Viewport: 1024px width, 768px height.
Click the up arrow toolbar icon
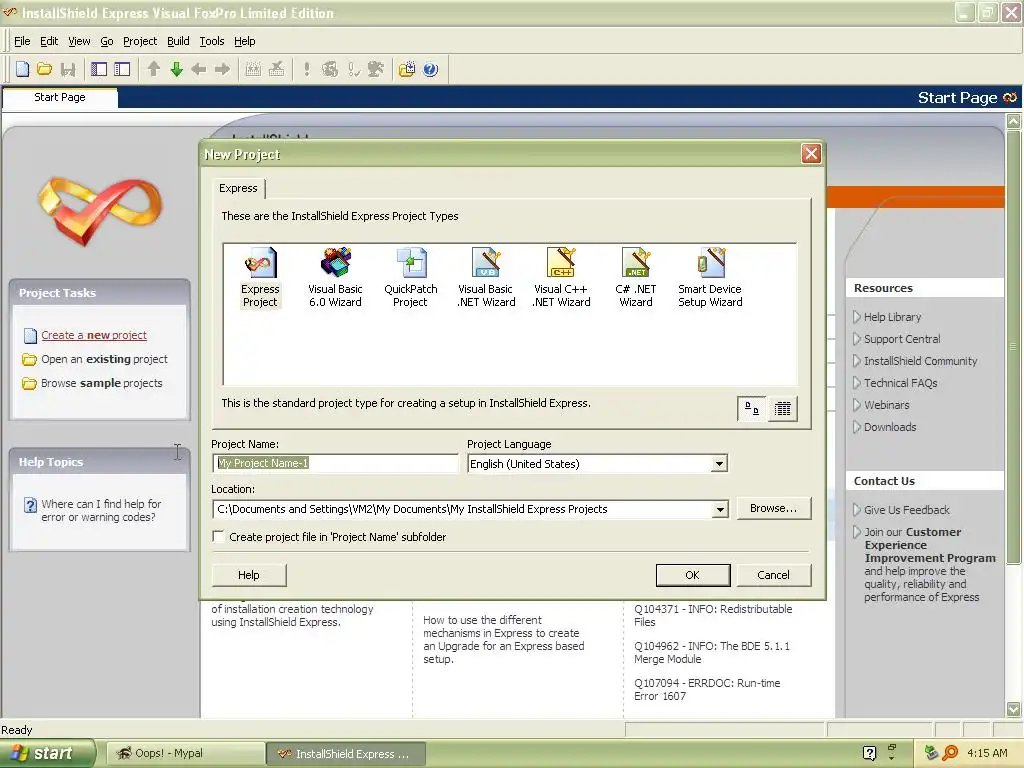click(x=153, y=69)
